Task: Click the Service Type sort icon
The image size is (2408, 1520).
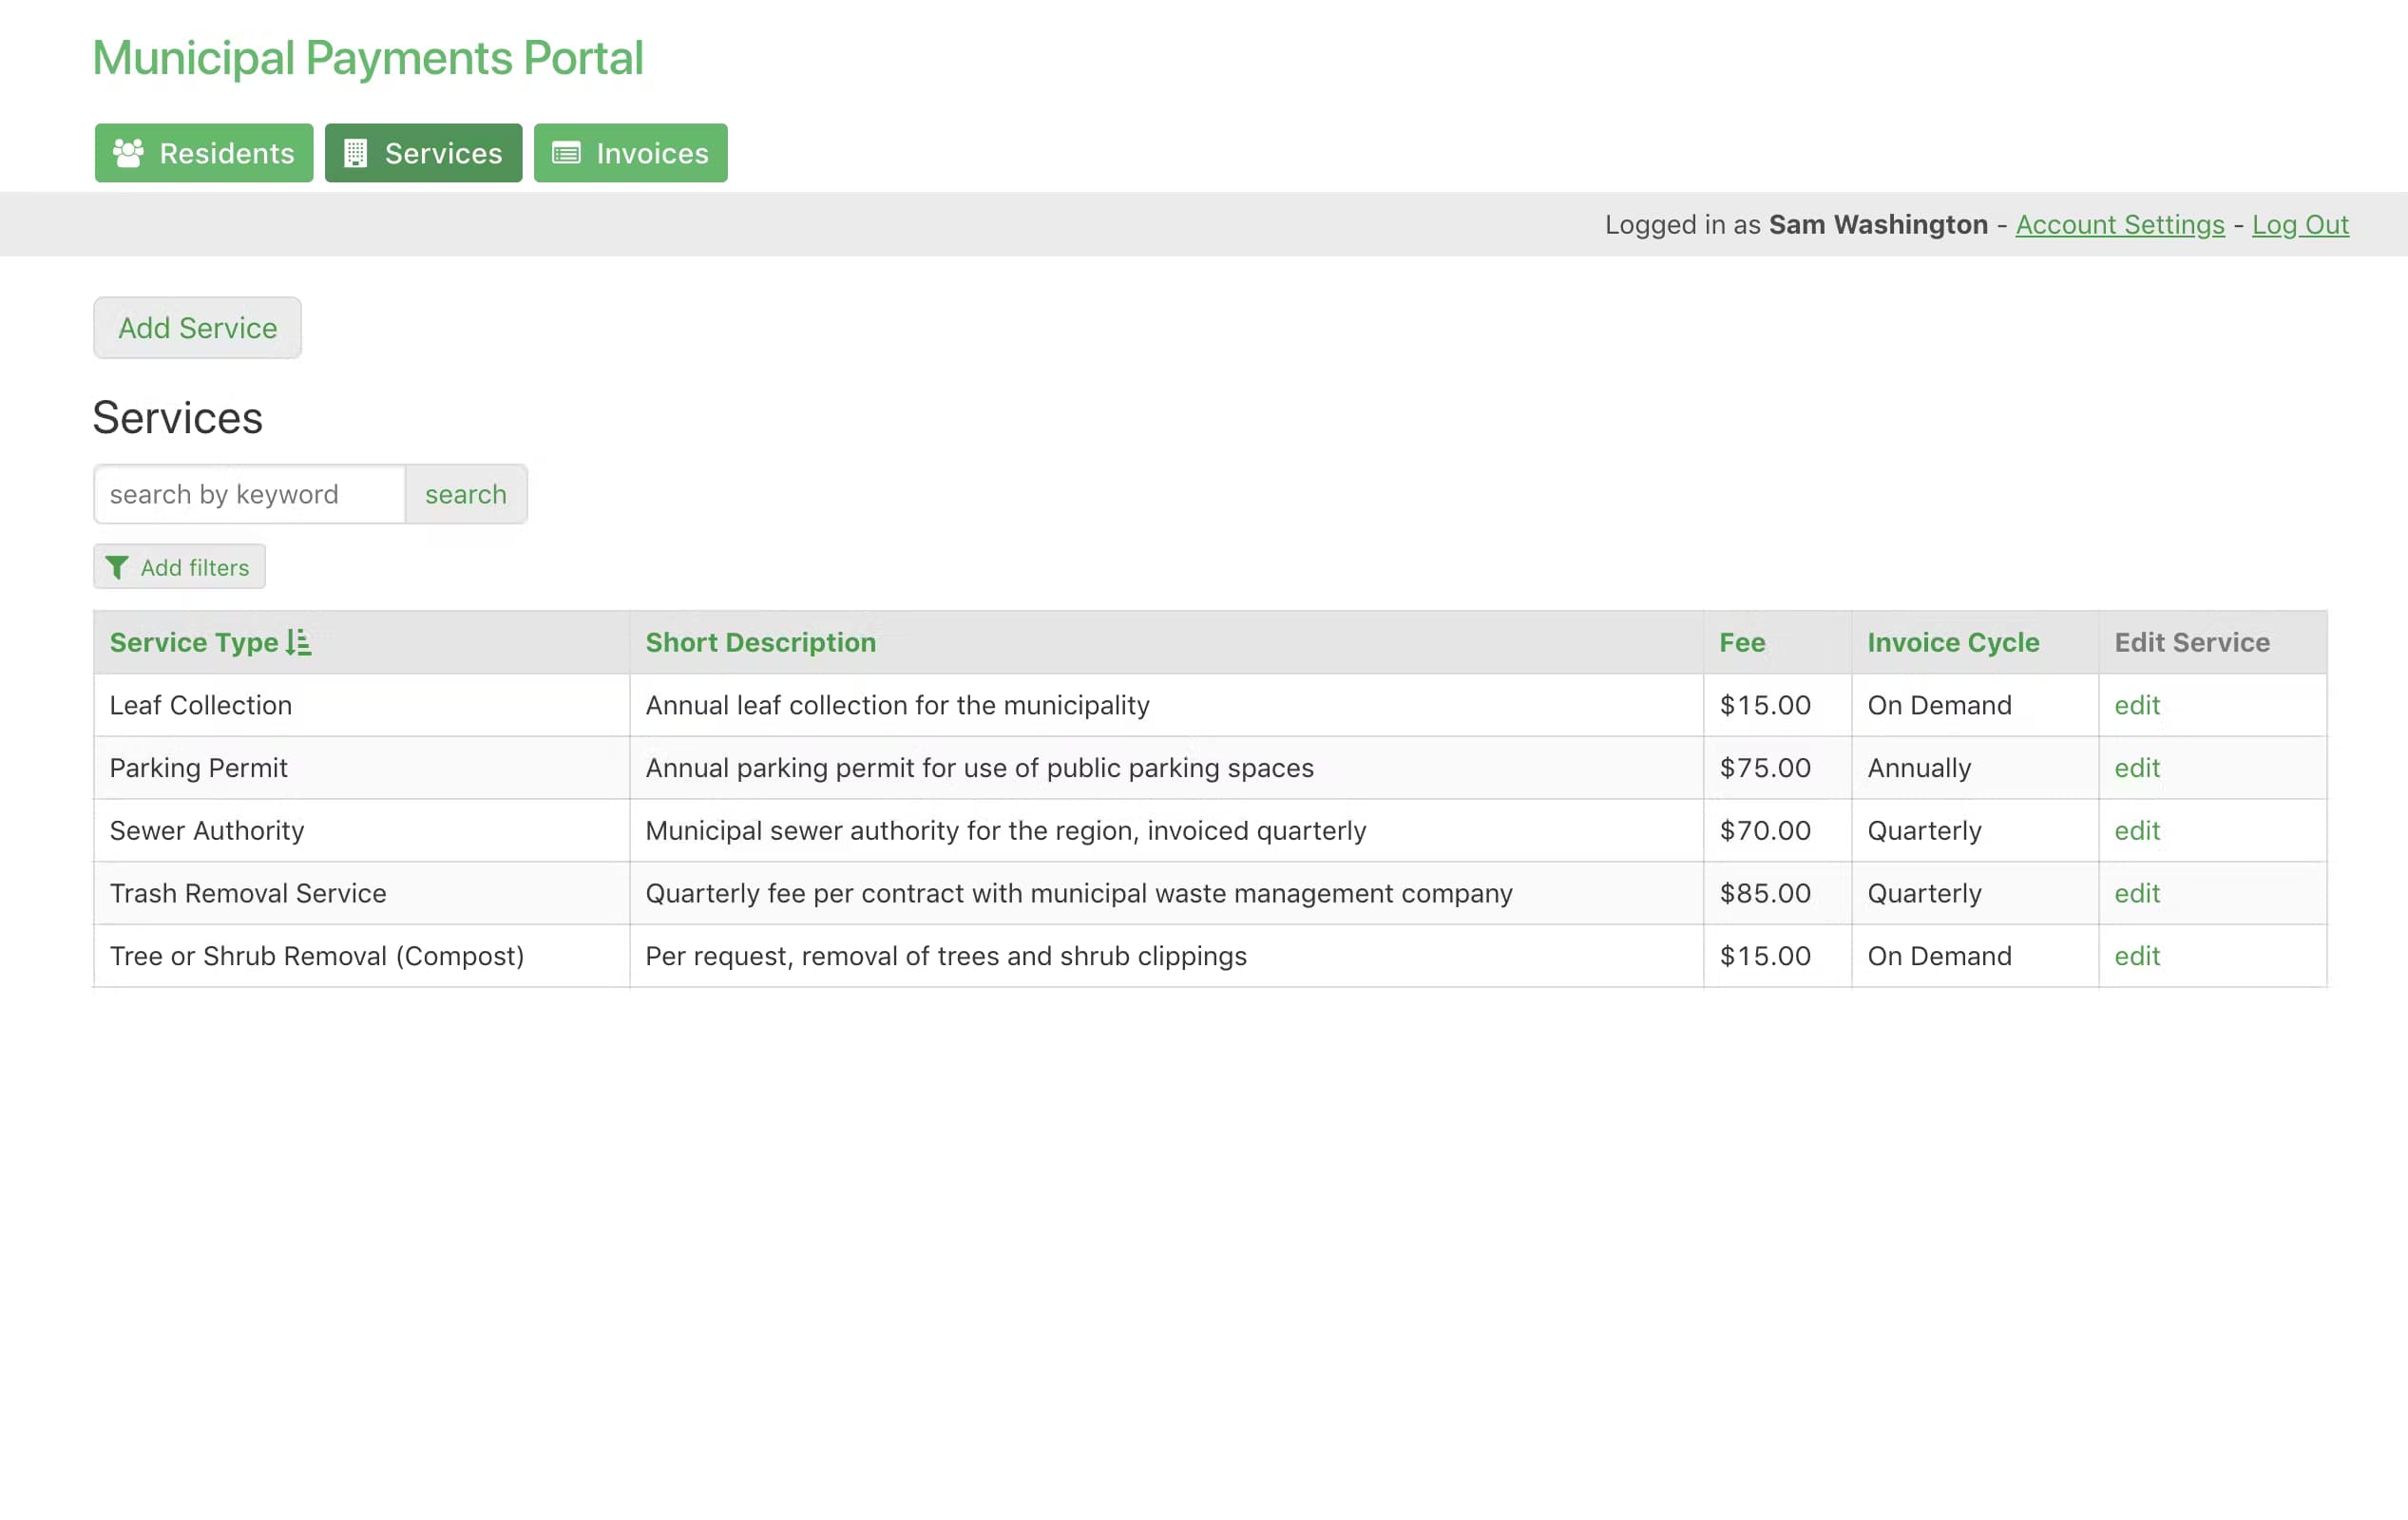Action: click(299, 642)
